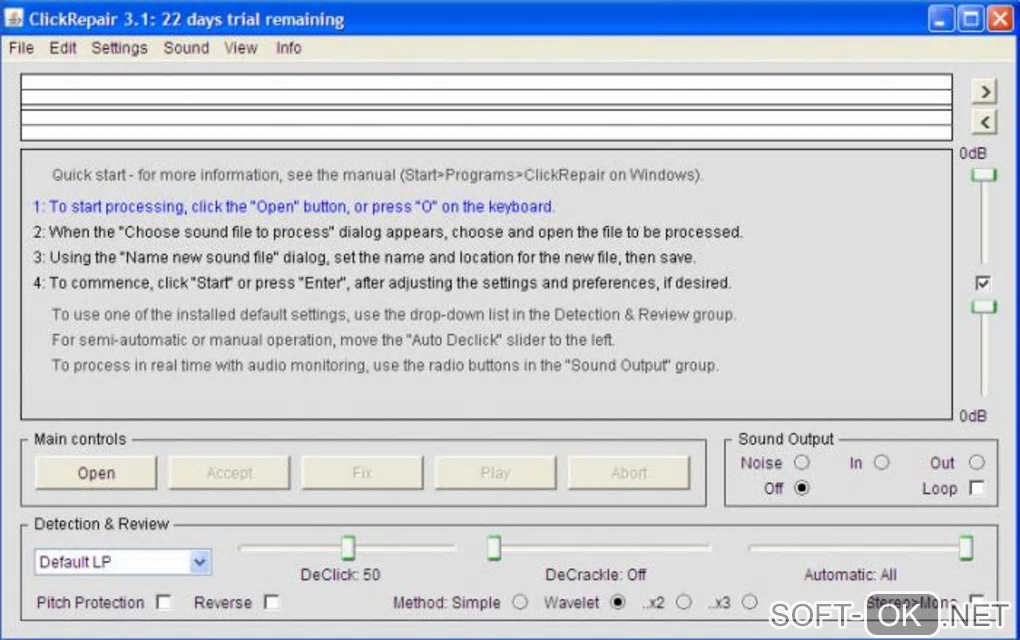
Task: Click the 'Quick start' information line
Action: [377, 175]
